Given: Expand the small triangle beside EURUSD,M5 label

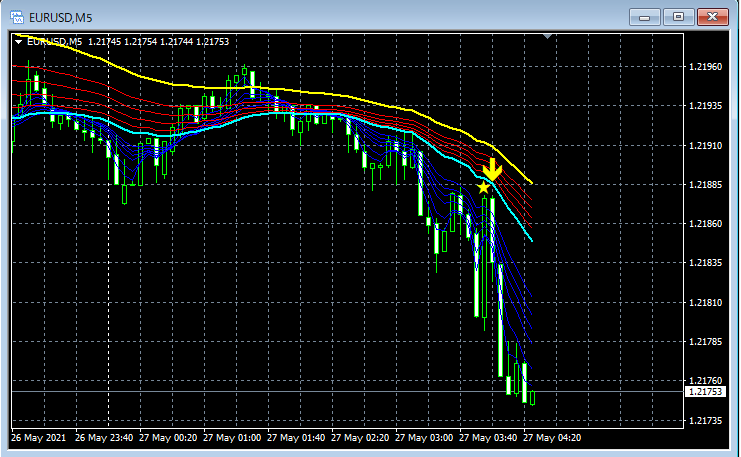Looking at the screenshot, I should [x=18, y=42].
